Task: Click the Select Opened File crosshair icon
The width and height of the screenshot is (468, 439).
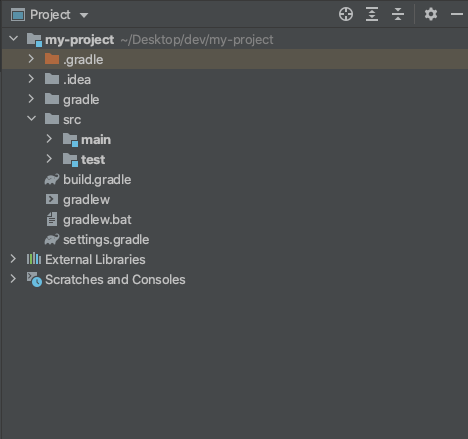Action: [346, 14]
